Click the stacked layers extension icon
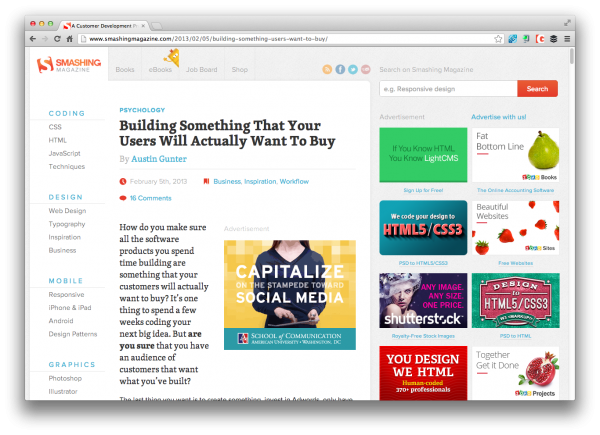The width and height of the screenshot is (600, 435). [553, 39]
